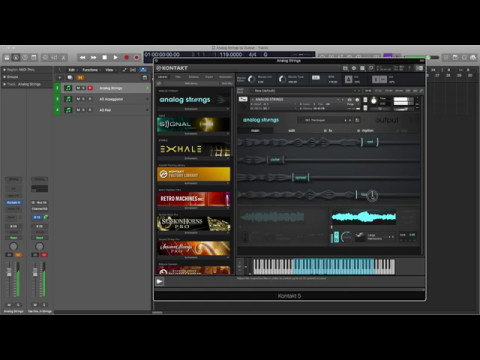Switch to Kontakt Libraries tab
480x360 pixels.
click(162, 77)
